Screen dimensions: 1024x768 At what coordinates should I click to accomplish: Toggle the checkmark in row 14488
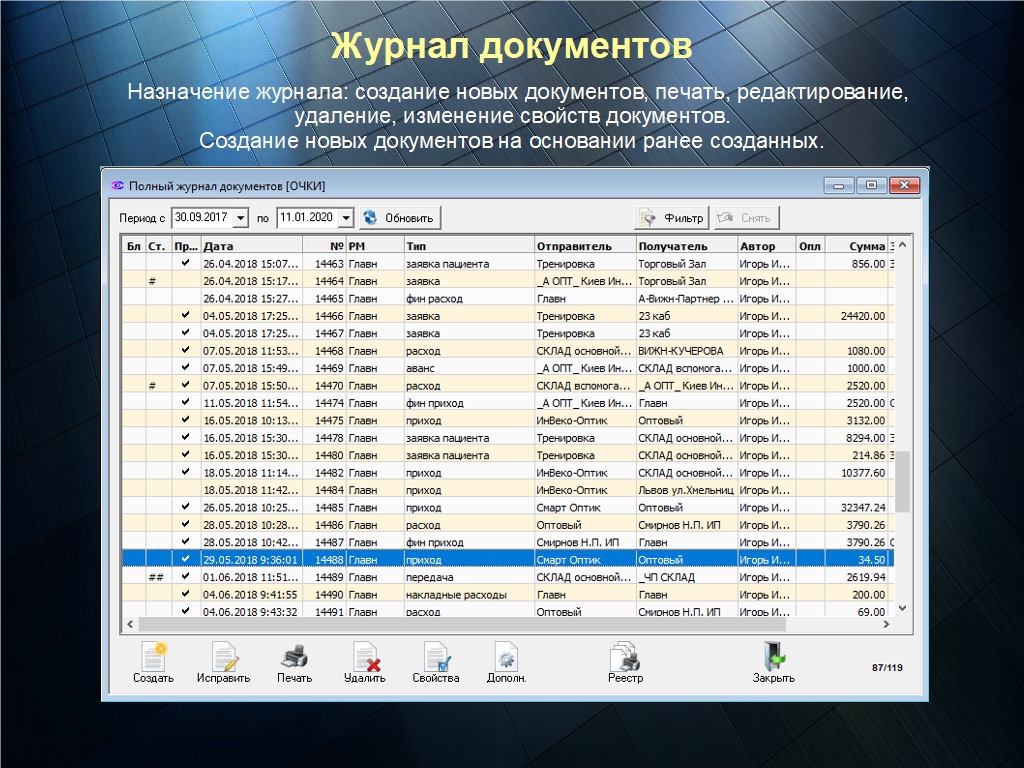point(185,560)
